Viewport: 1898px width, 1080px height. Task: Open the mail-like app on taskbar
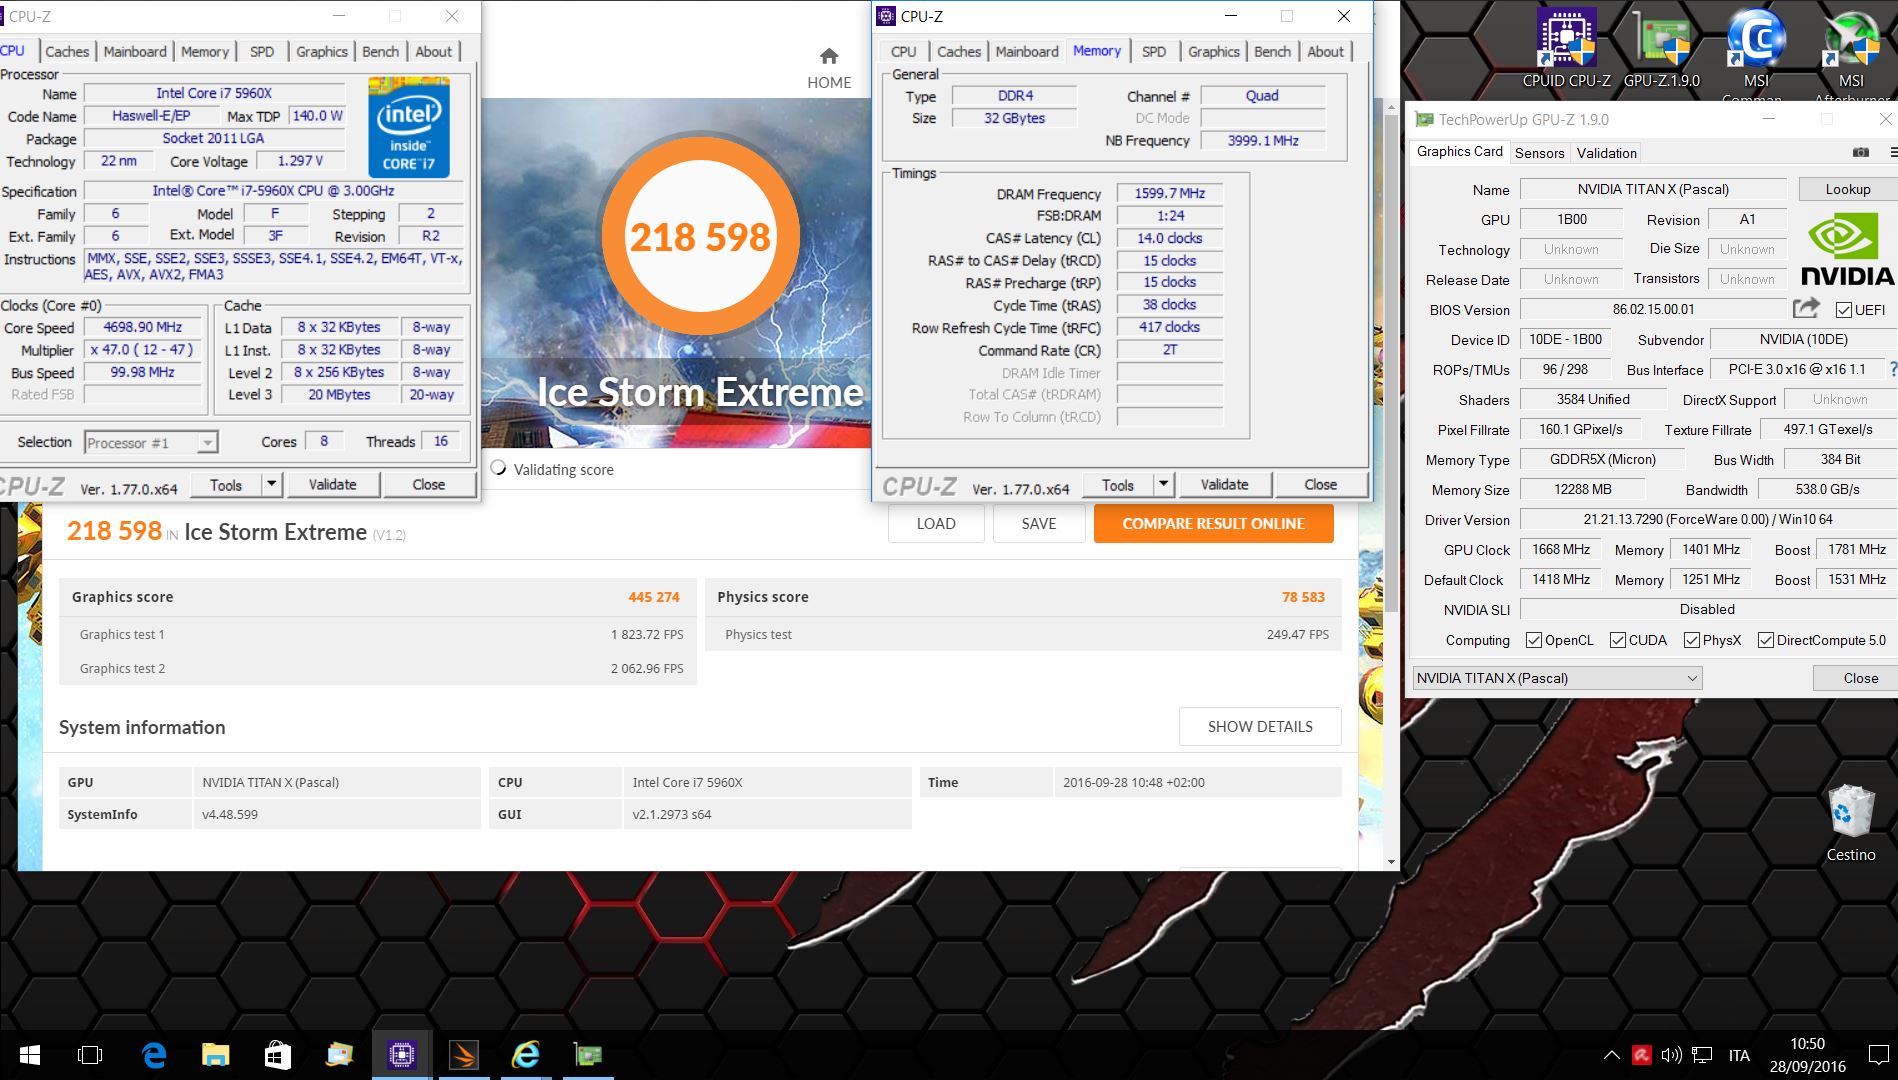[x=339, y=1055]
